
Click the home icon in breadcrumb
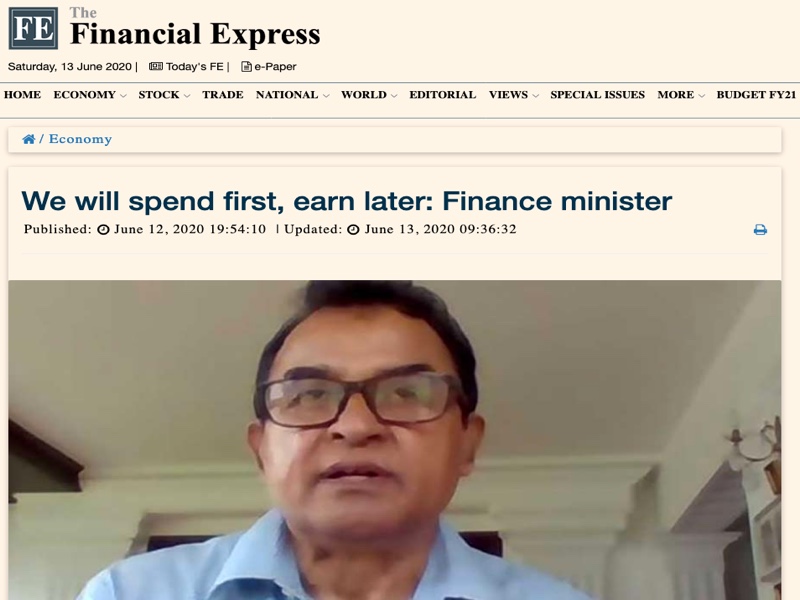(x=29, y=139)
